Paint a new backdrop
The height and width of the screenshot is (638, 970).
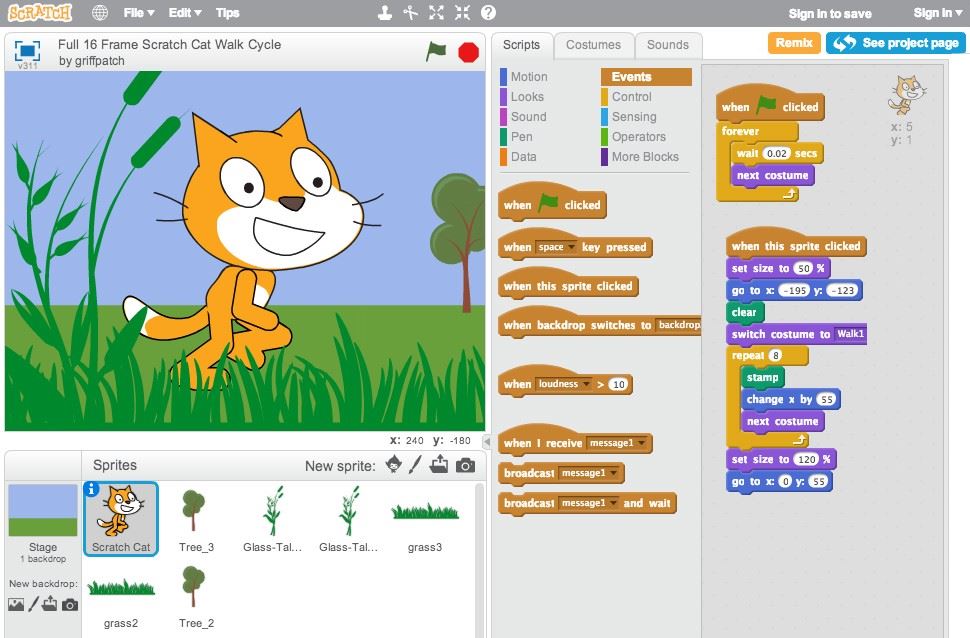33,604
